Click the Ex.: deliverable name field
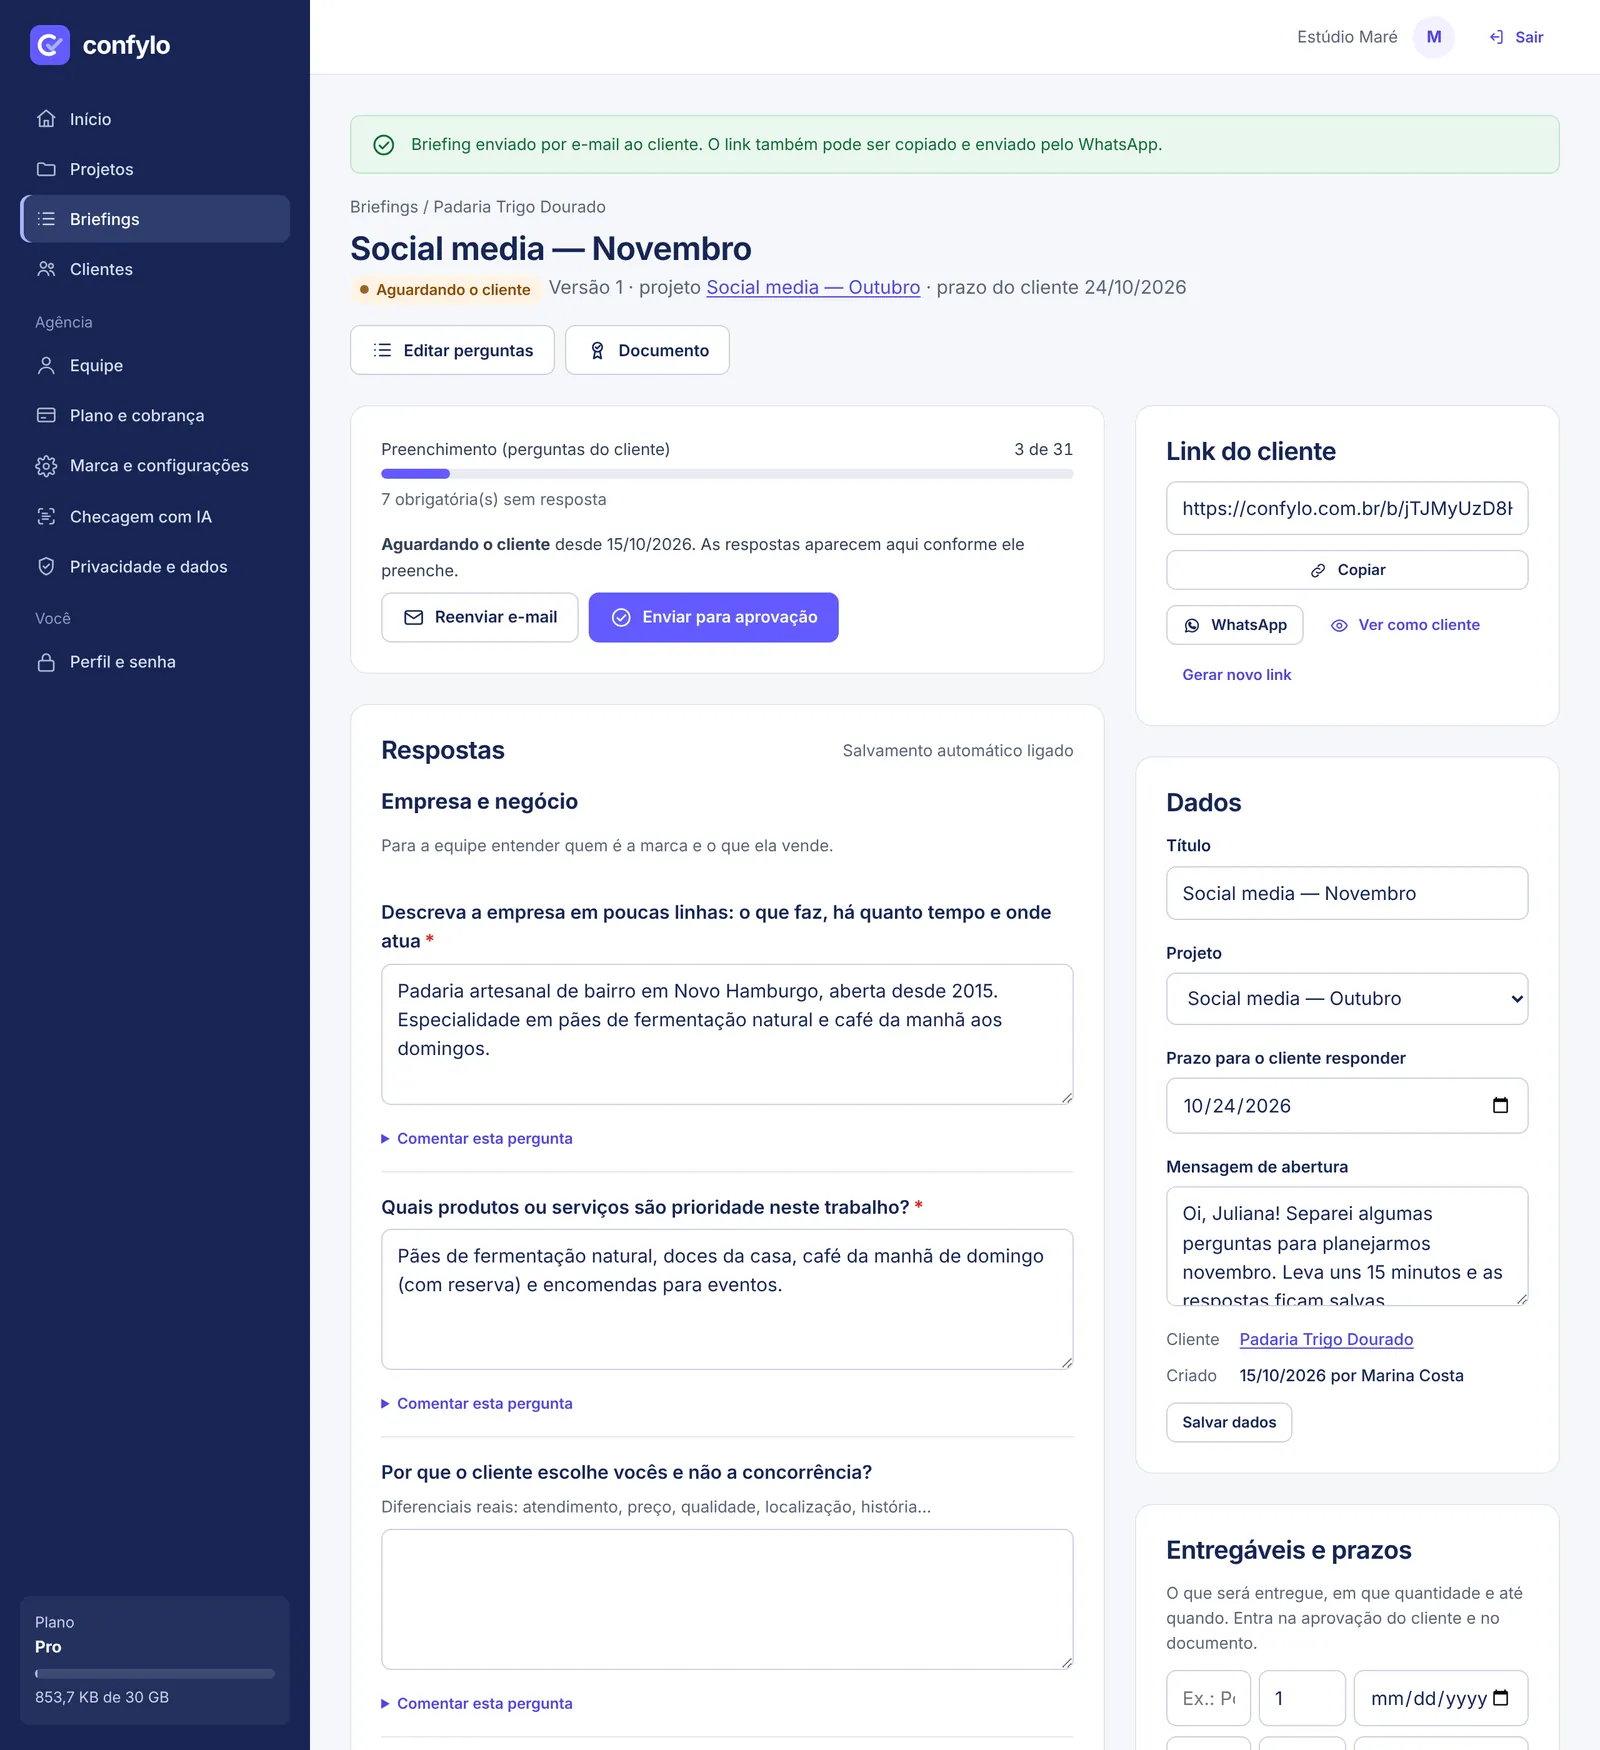Screen dimensions: 1600x1750 (x=1208, y=1698)
